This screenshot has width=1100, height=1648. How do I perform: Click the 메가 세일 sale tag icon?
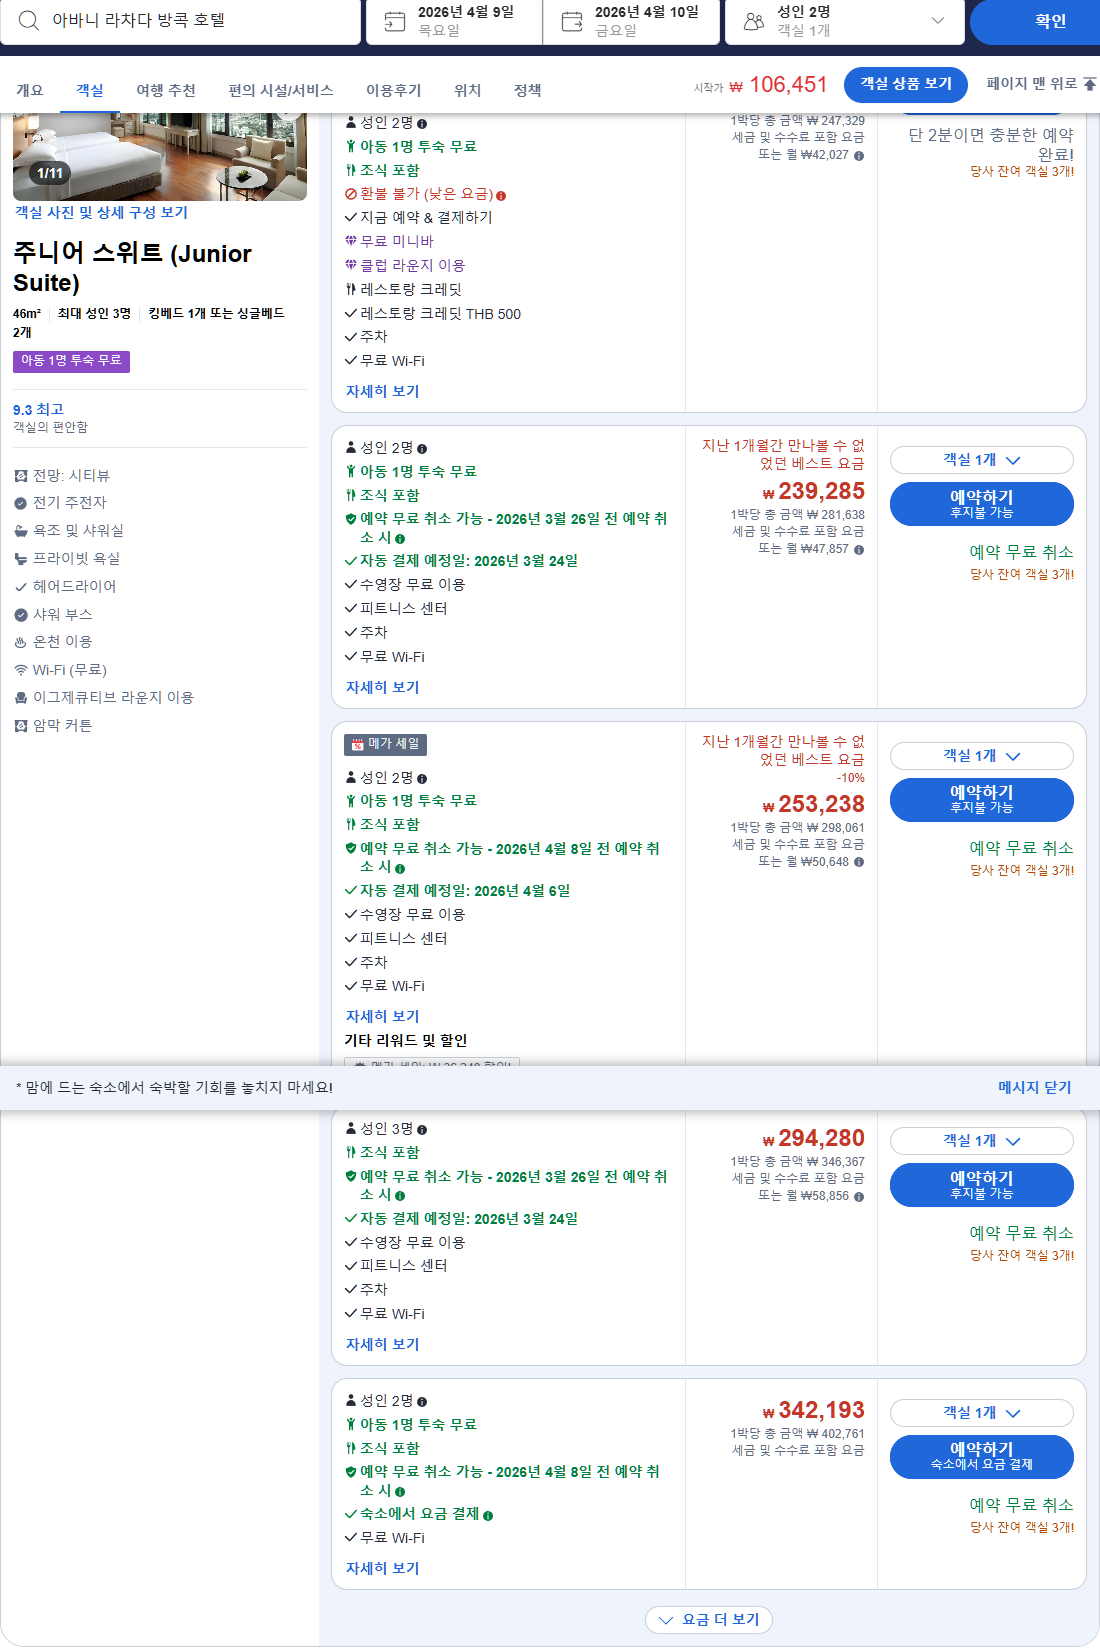[x=358, y=745]
